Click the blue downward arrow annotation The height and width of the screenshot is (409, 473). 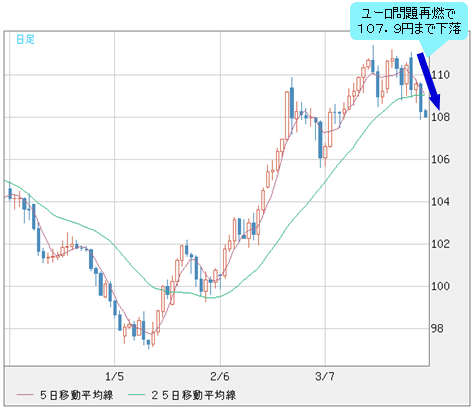[429, 81]
